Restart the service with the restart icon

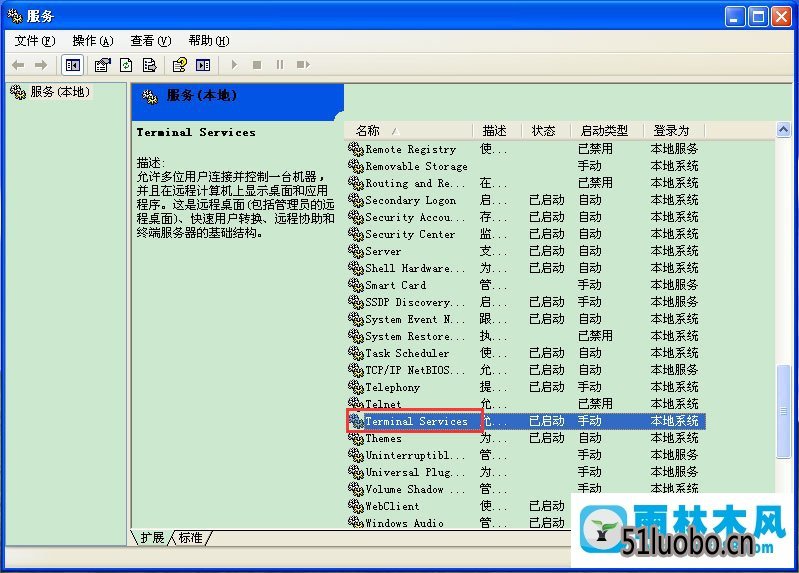[303, 65]
